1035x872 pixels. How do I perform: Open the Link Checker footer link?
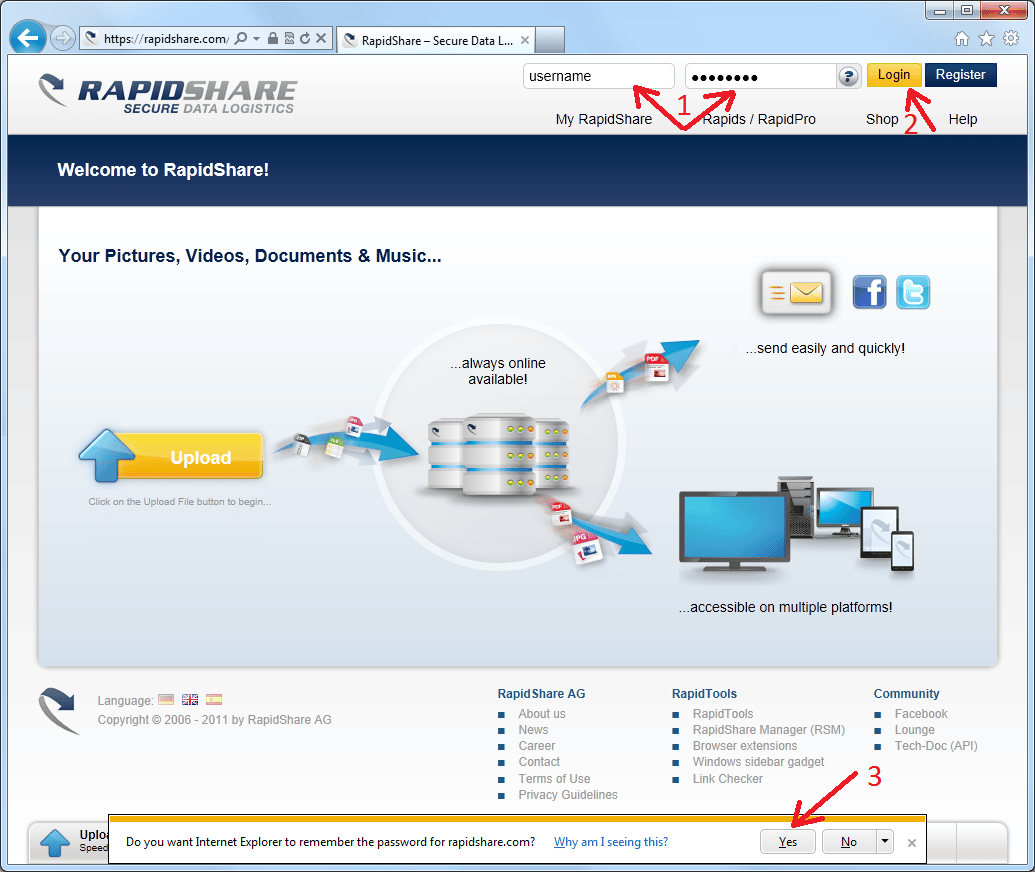(727, 779)
